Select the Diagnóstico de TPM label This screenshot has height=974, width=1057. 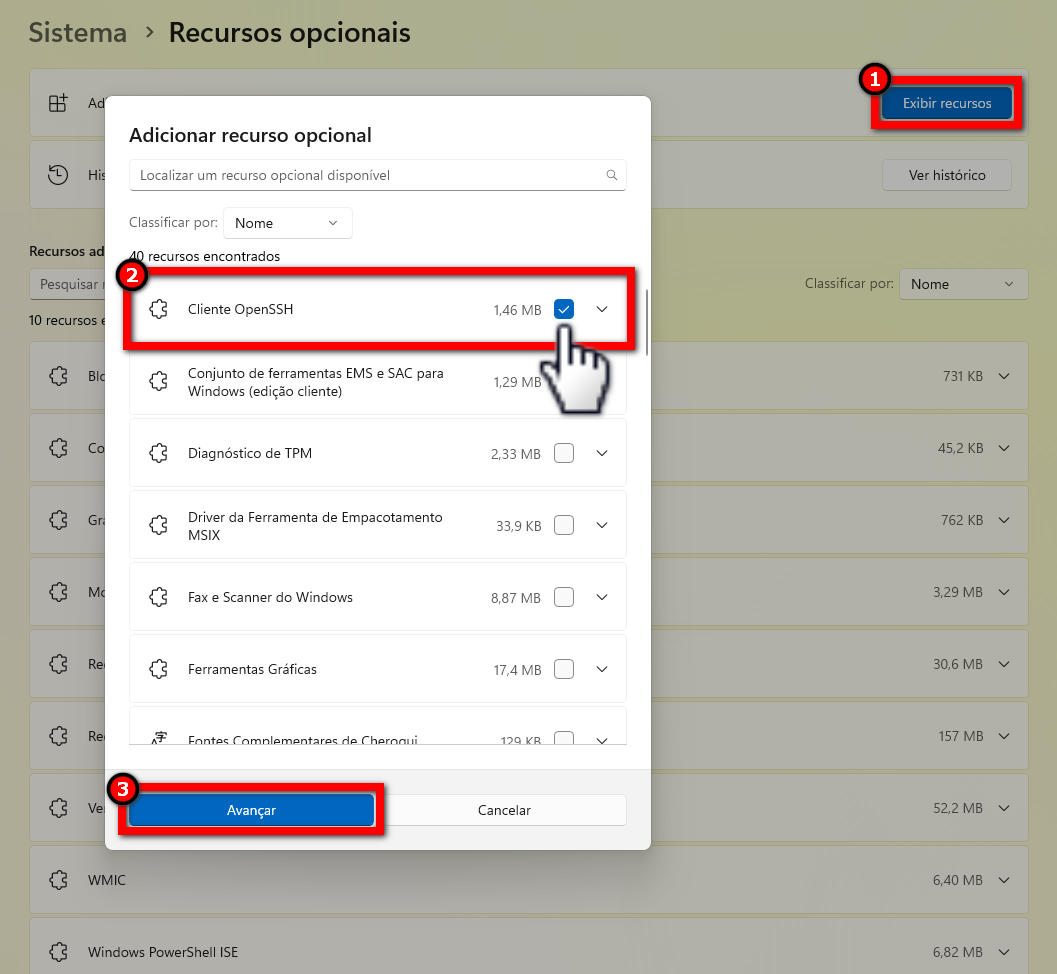[250, 453]
